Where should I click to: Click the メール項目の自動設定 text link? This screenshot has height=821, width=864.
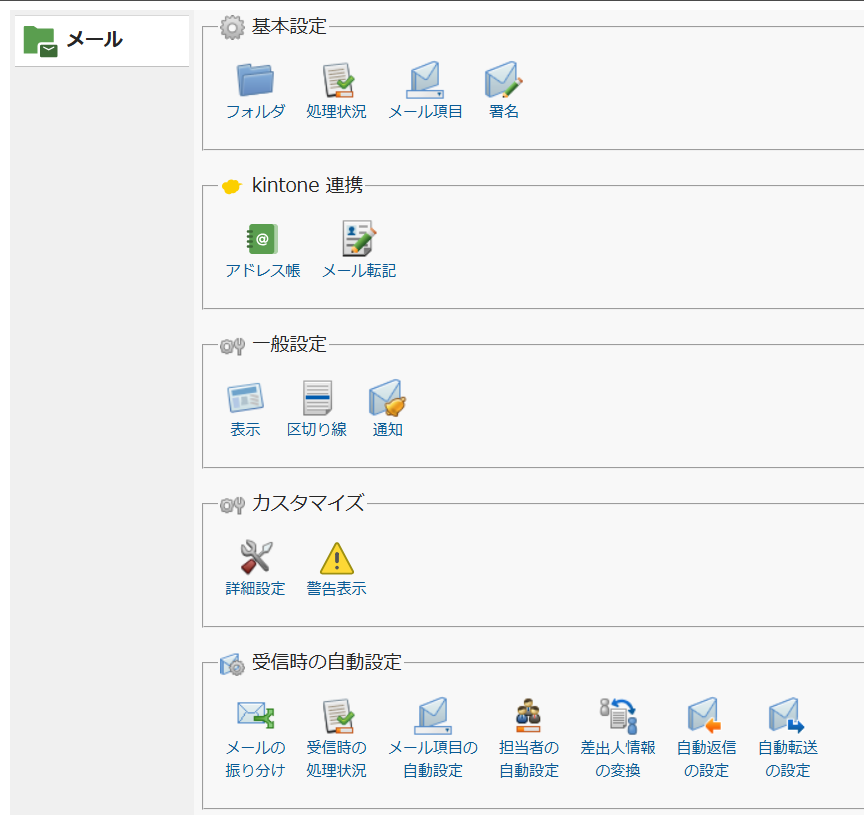(x=433, y=759)
